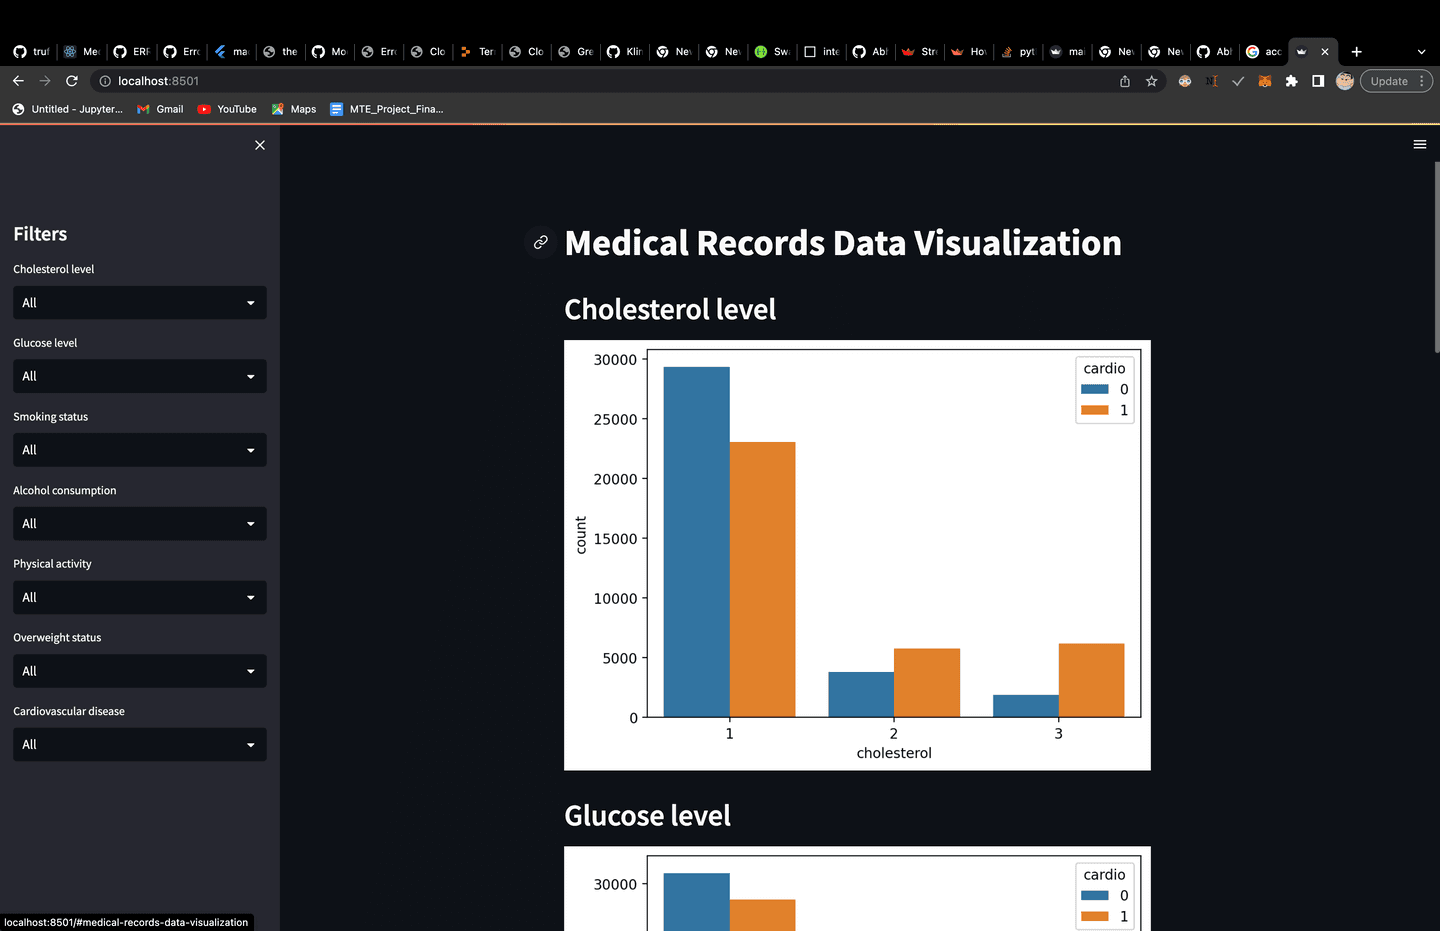The image size is (1440, 931).
Task: Click the glasses-face extension icon
Action: (1185, 81)
